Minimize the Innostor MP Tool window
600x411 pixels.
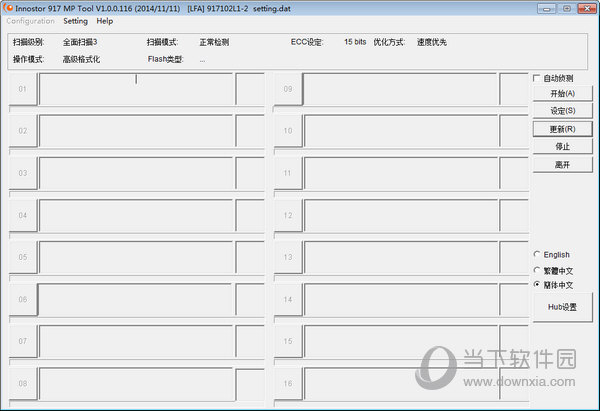(546, 8)
